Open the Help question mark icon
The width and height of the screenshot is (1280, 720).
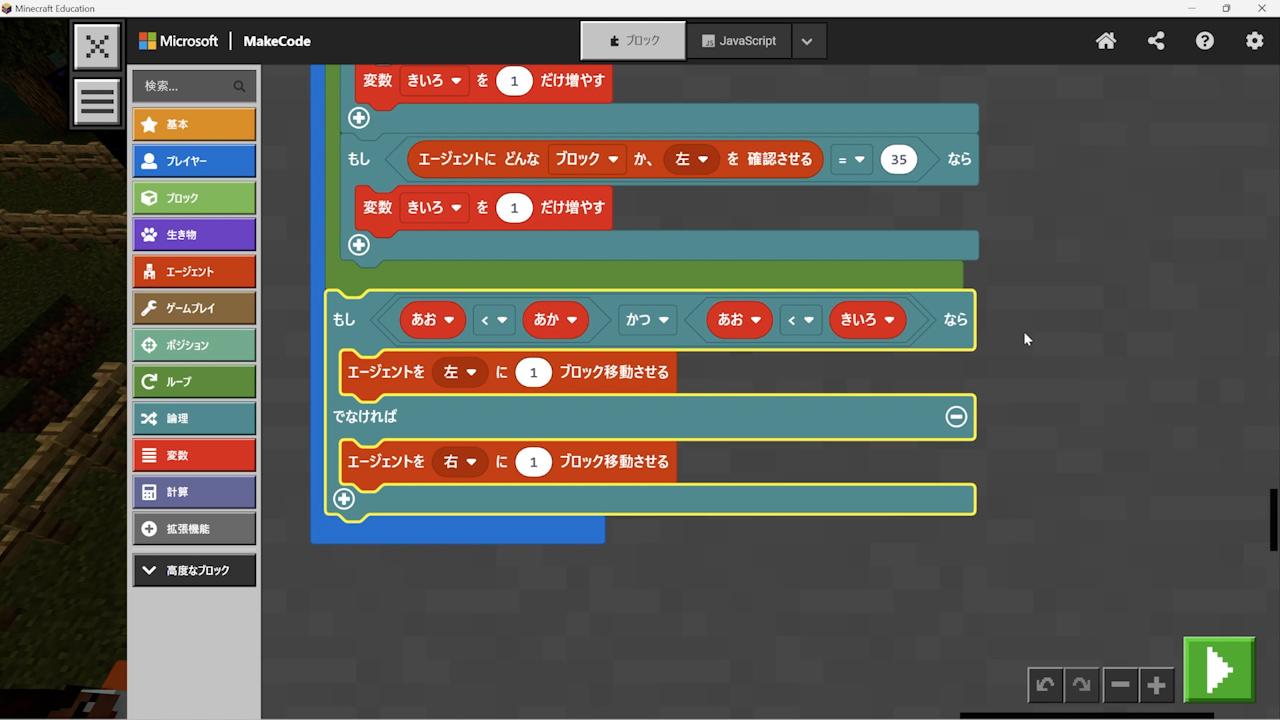1205,41
